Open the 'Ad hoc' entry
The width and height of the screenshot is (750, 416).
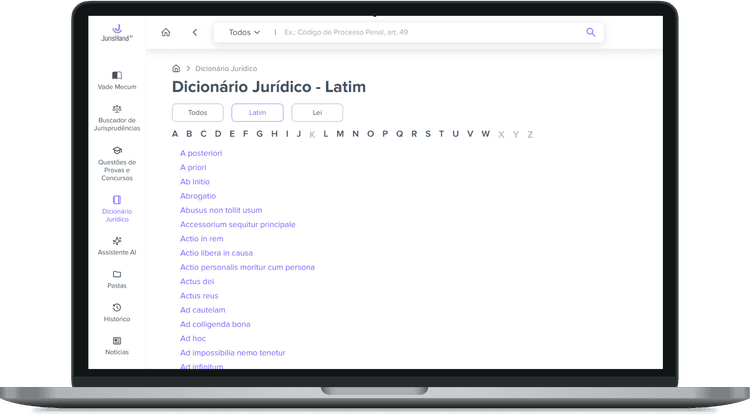point(193,339)
